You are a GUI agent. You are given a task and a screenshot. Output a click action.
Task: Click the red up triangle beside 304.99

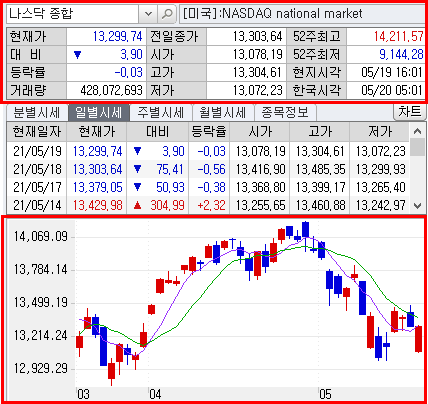[137, 205]
